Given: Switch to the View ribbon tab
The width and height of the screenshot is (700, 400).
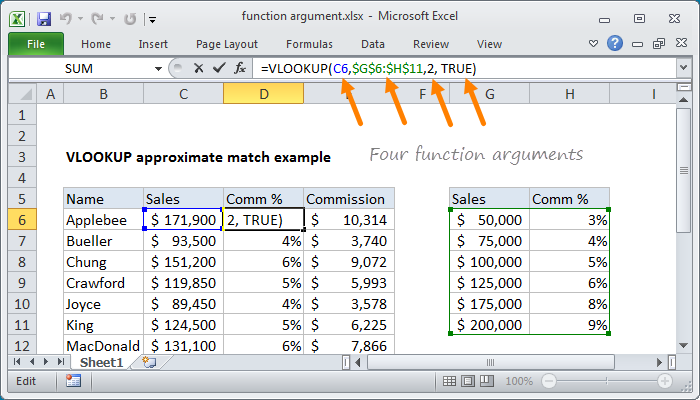Looking at the screenshot, I should point(489,44).
